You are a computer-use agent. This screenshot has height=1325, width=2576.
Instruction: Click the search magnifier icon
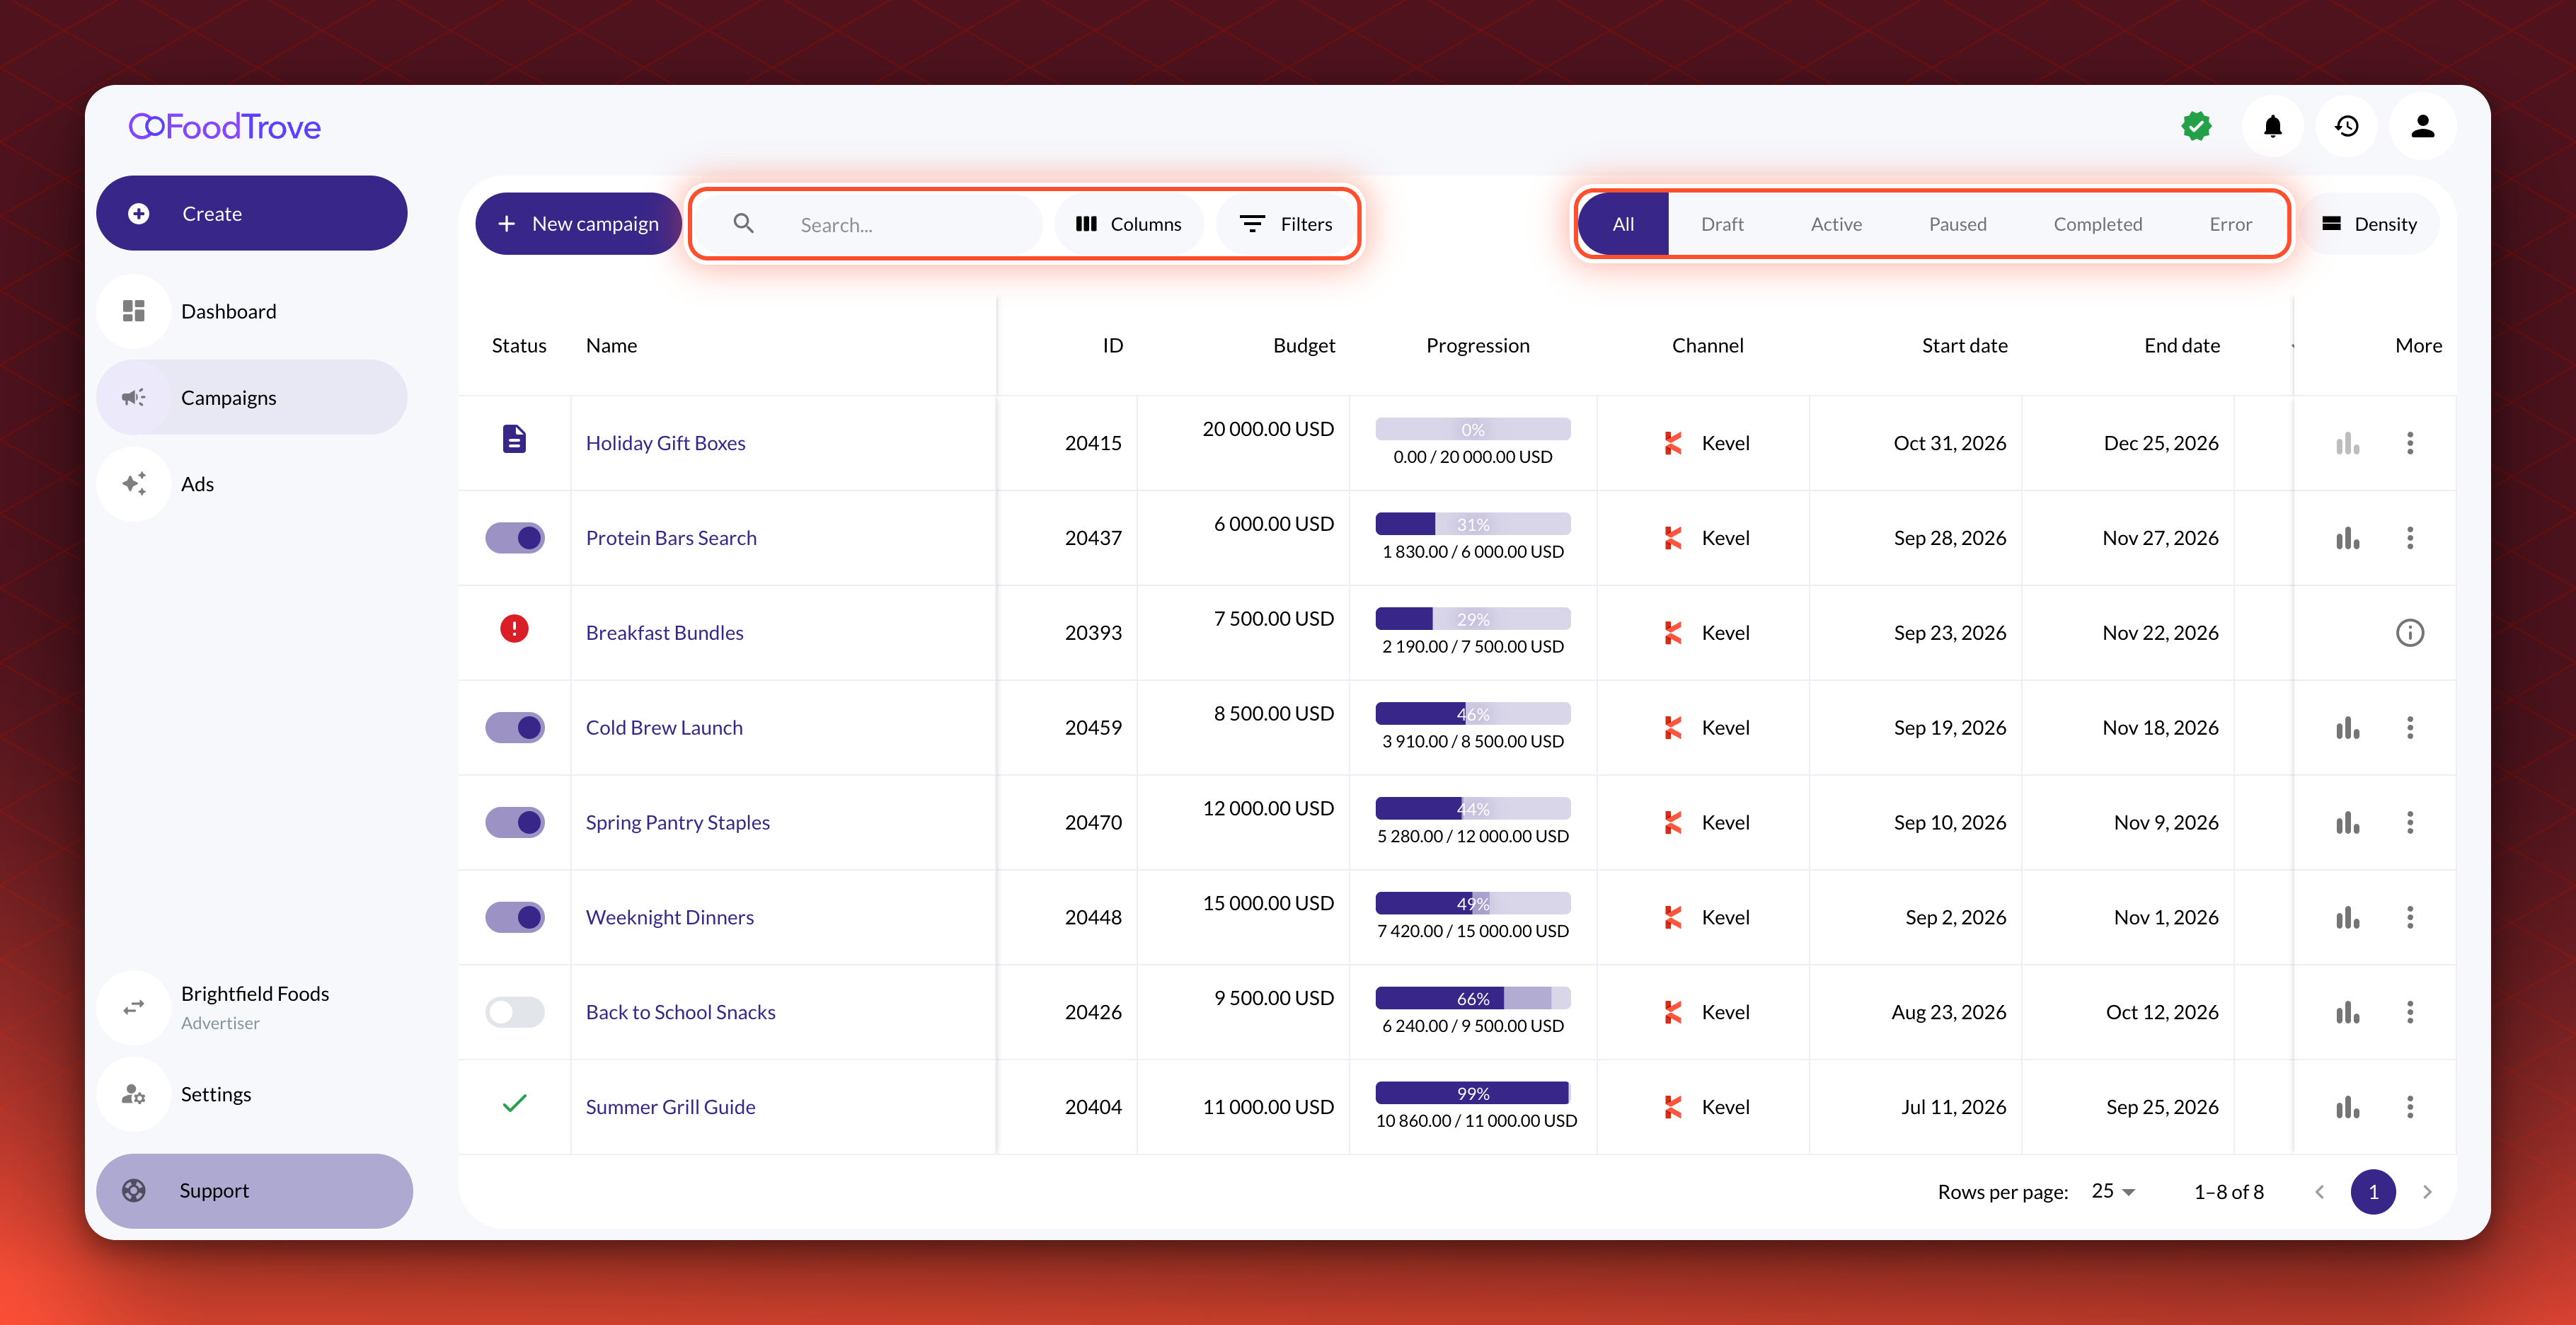pos(743,223)
